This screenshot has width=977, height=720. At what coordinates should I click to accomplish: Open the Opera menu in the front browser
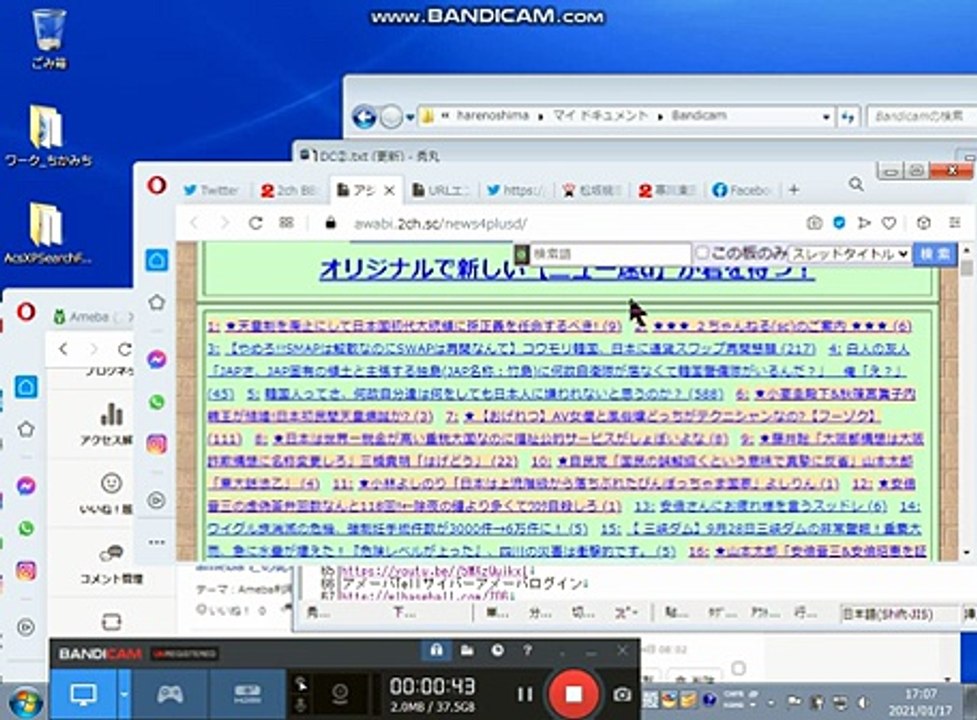[156, 185]
